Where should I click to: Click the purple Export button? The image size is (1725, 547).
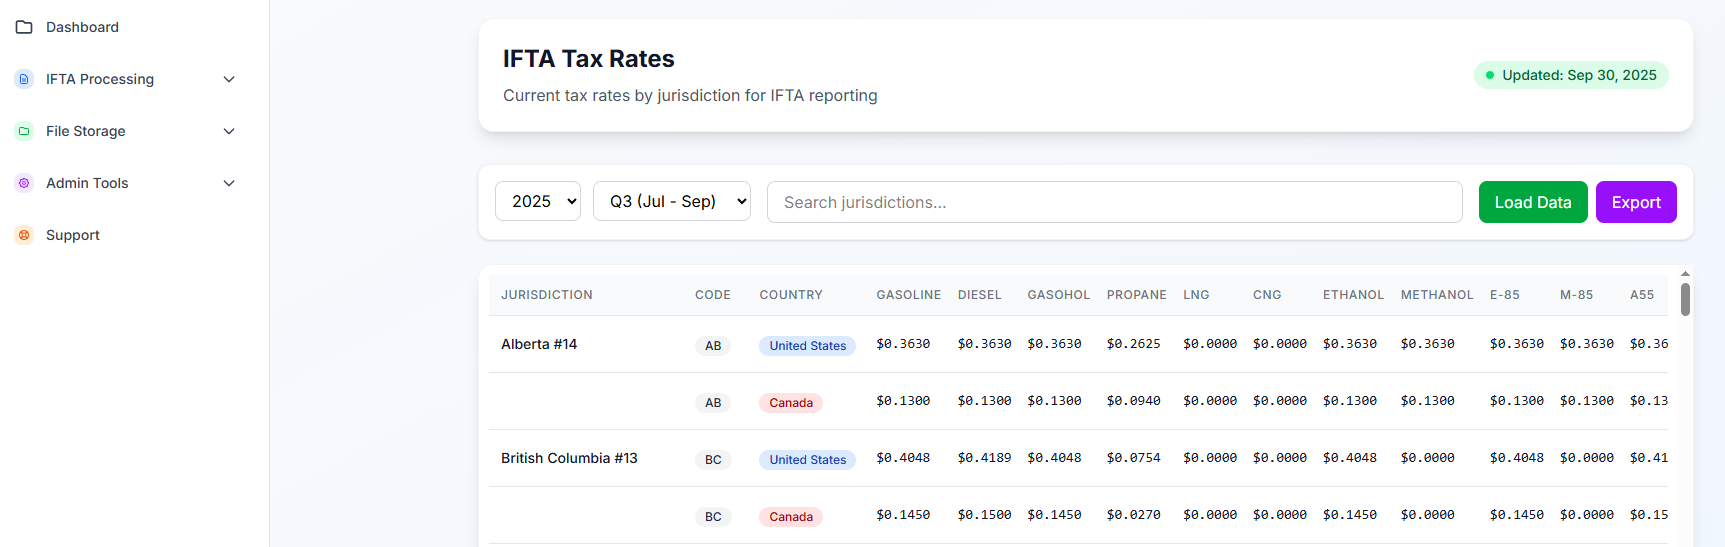point(1635,202)
